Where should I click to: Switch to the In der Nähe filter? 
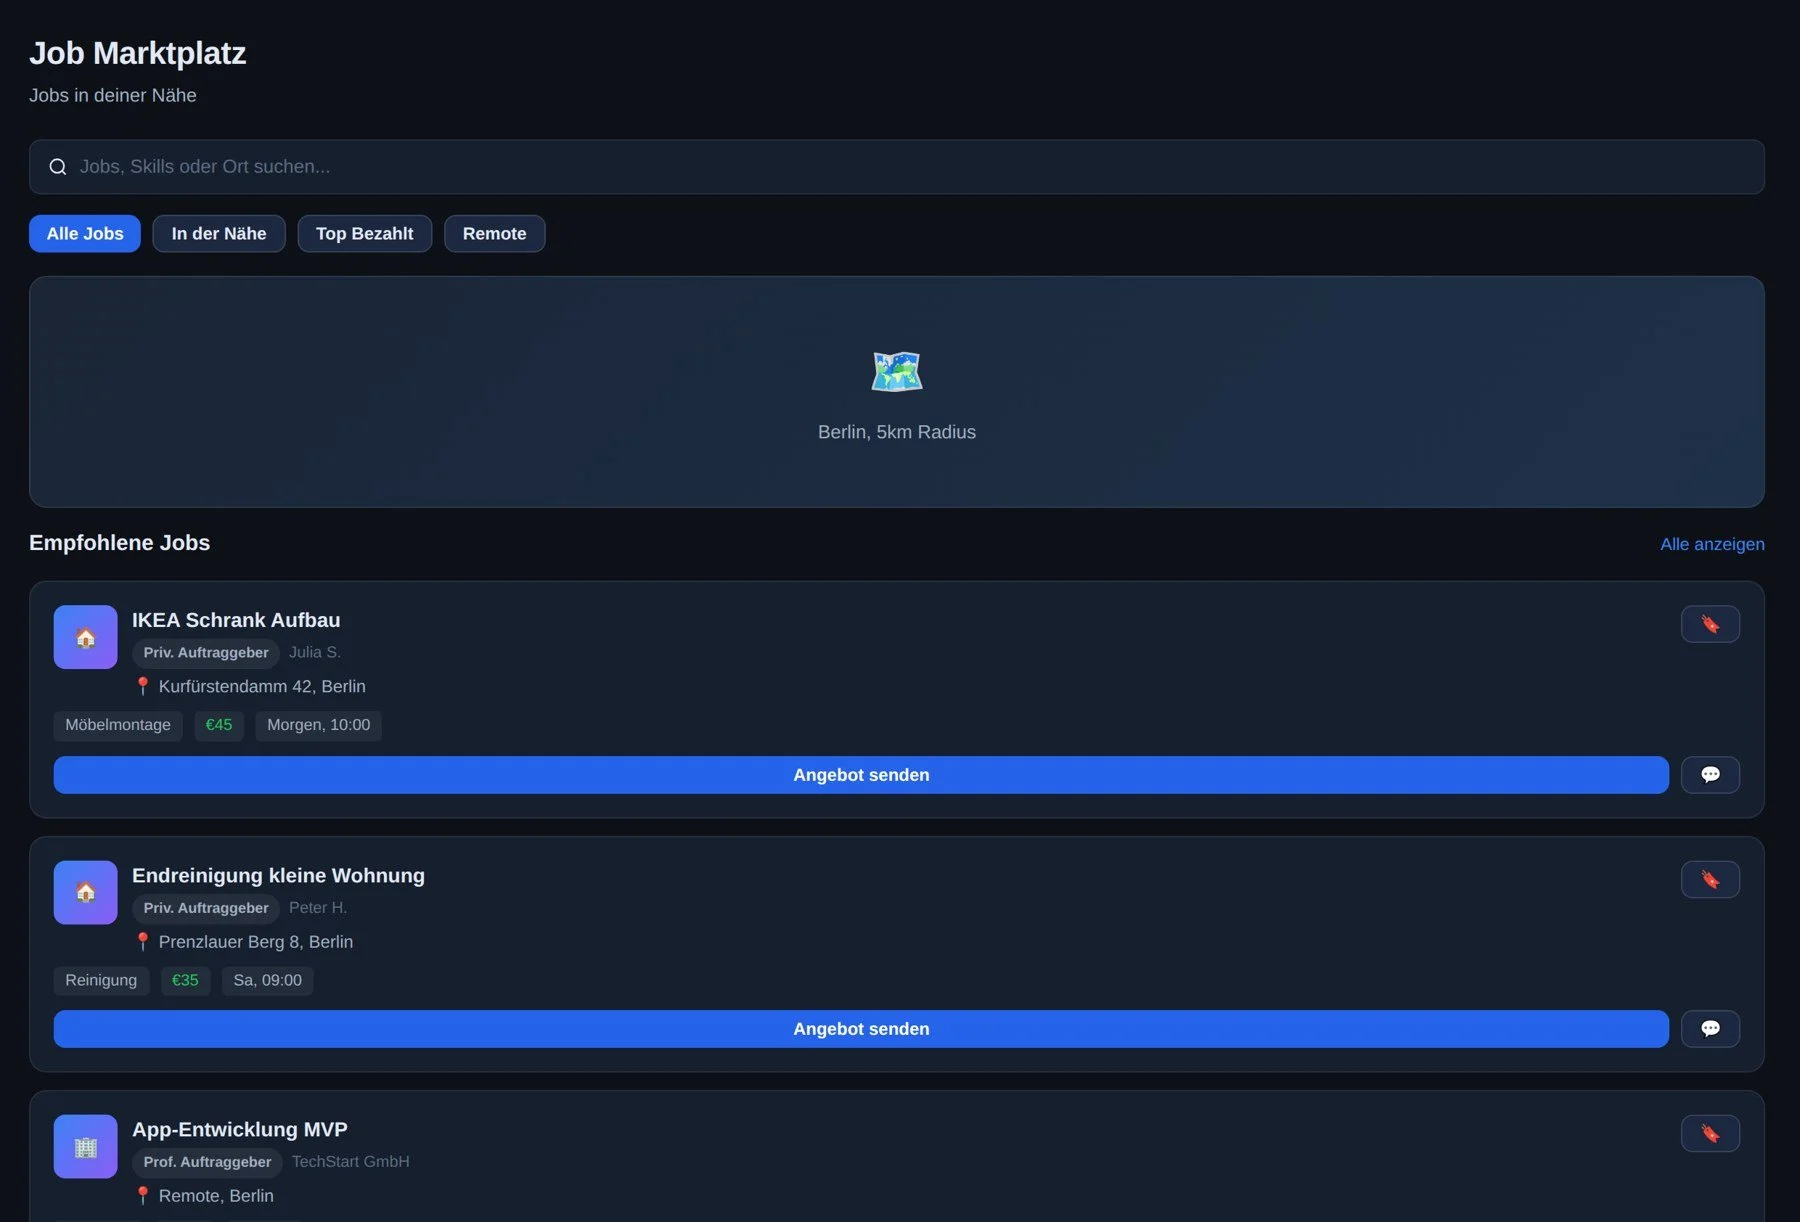pos(219,234)
